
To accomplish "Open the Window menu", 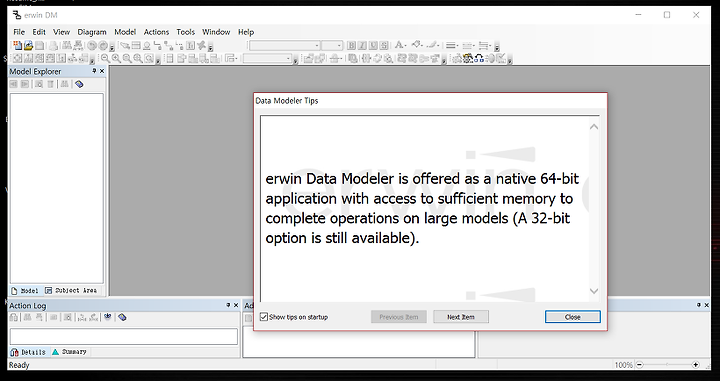I will pos(216,32).
